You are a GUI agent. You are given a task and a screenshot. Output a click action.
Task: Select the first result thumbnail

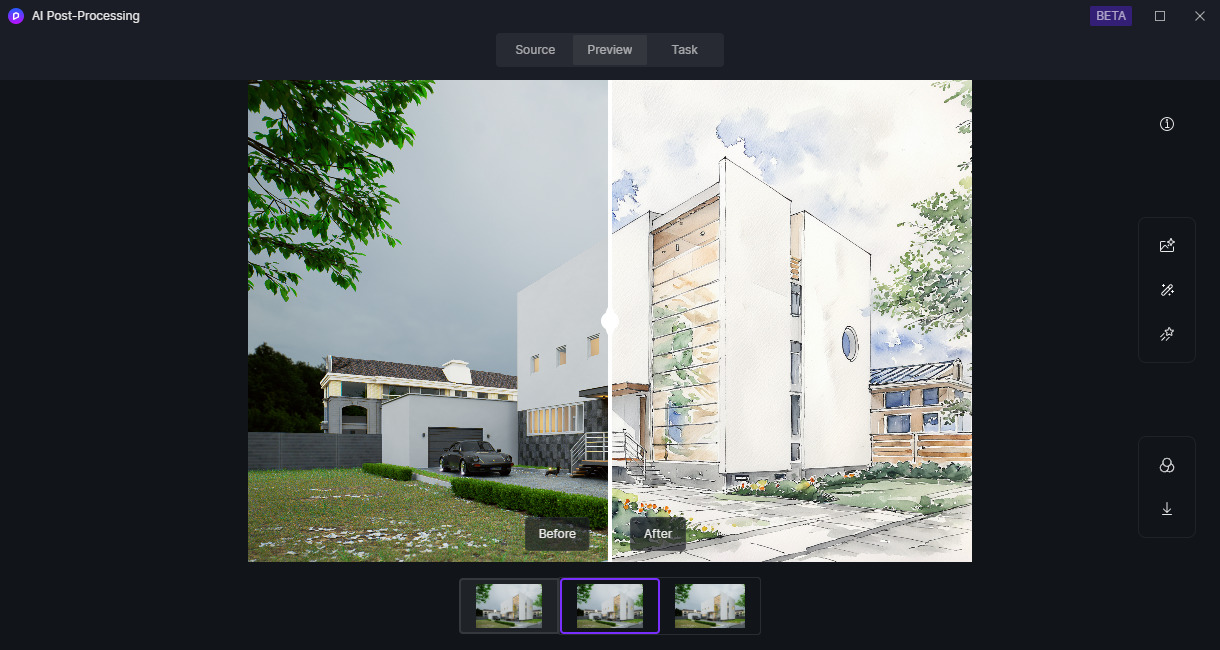(x=509, y=606)
